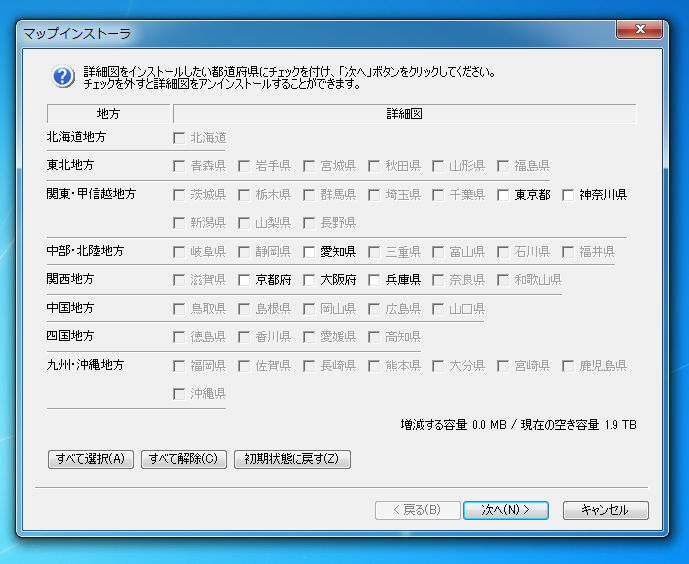Viewport: 689px width, 564px height.
Task: Check the 佐賀県 checkbox
Action: (x=244, y=366)
